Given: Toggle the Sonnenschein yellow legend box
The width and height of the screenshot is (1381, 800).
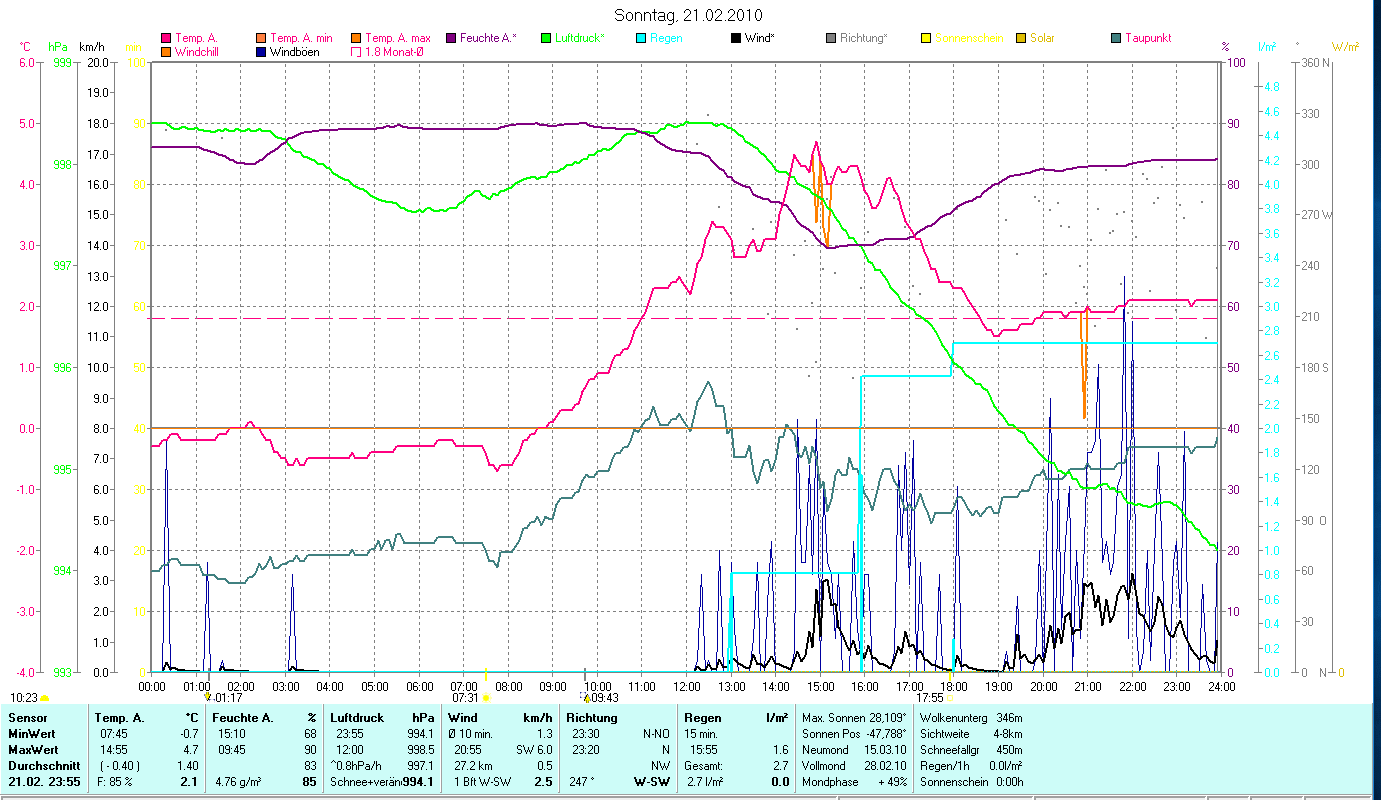Looking at the screenshot, I should (x=926, y=38).
